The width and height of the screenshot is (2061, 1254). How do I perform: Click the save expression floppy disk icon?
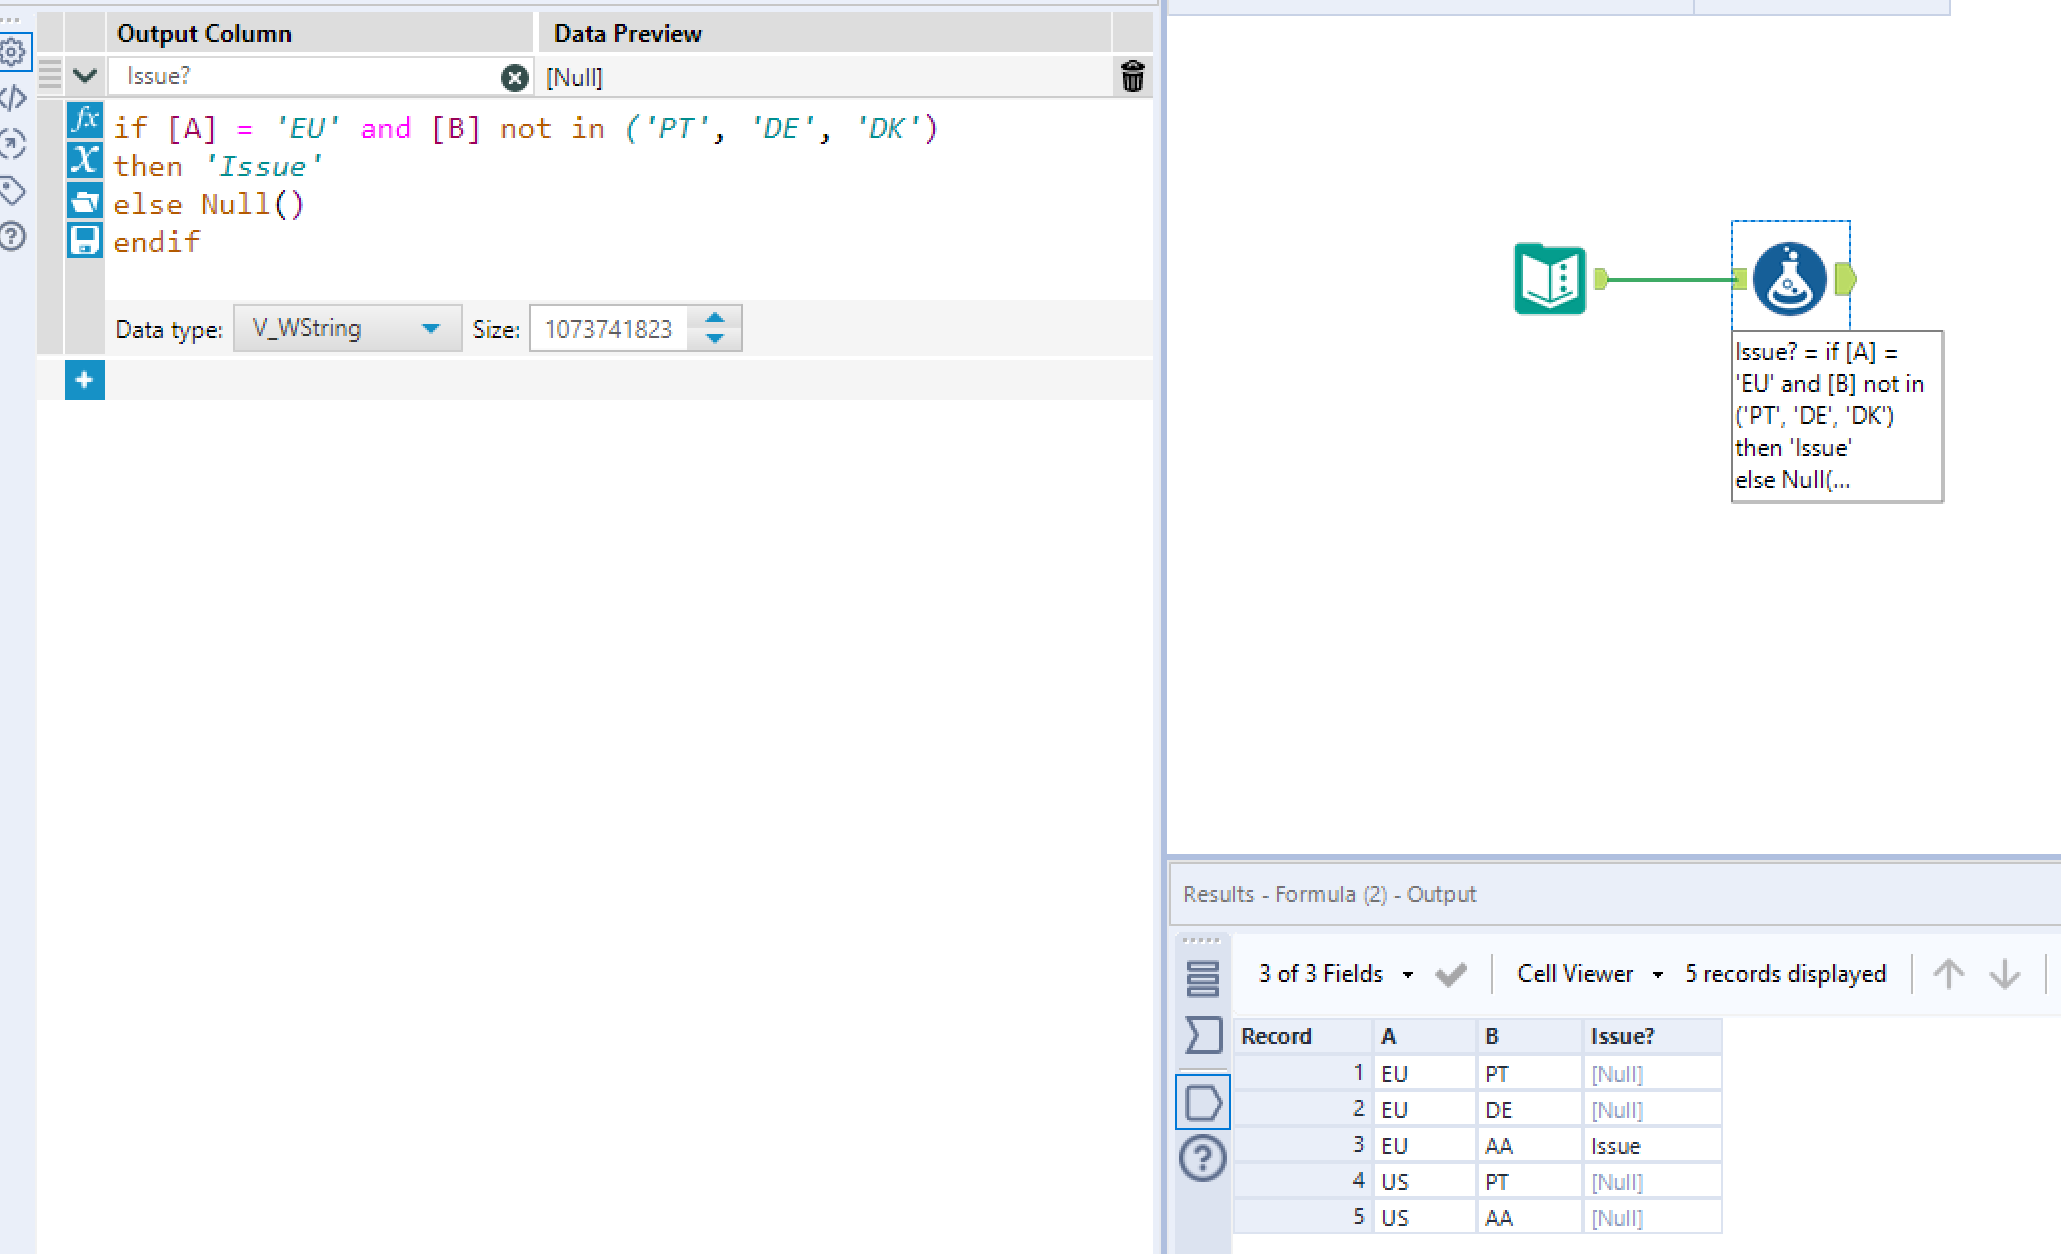(x=85, y=240)
